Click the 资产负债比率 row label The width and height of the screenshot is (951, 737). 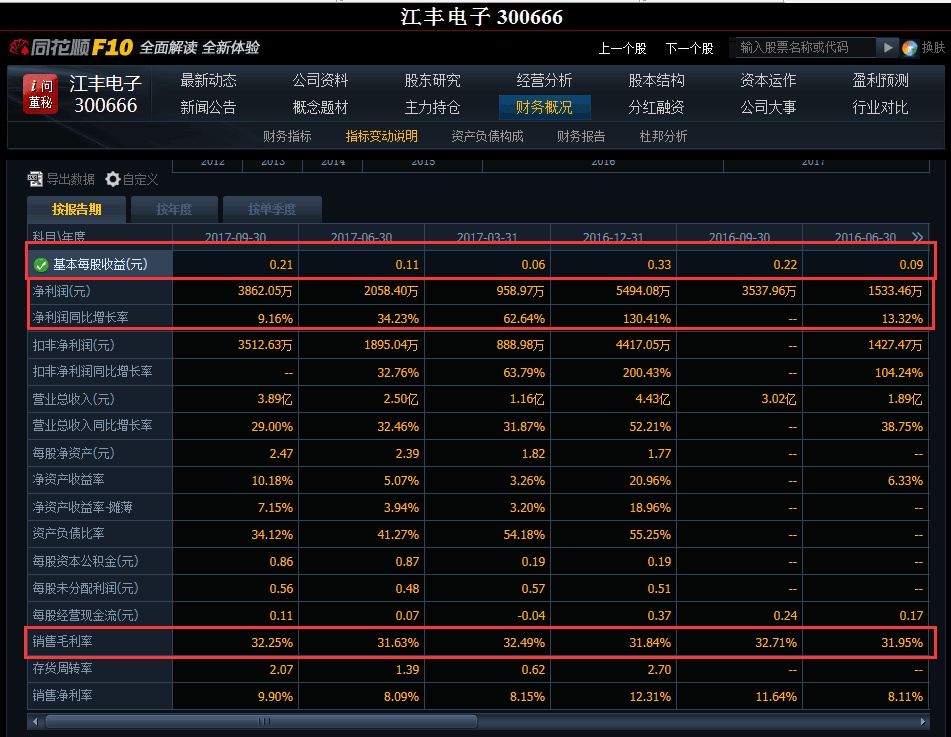tap(68, 533)
